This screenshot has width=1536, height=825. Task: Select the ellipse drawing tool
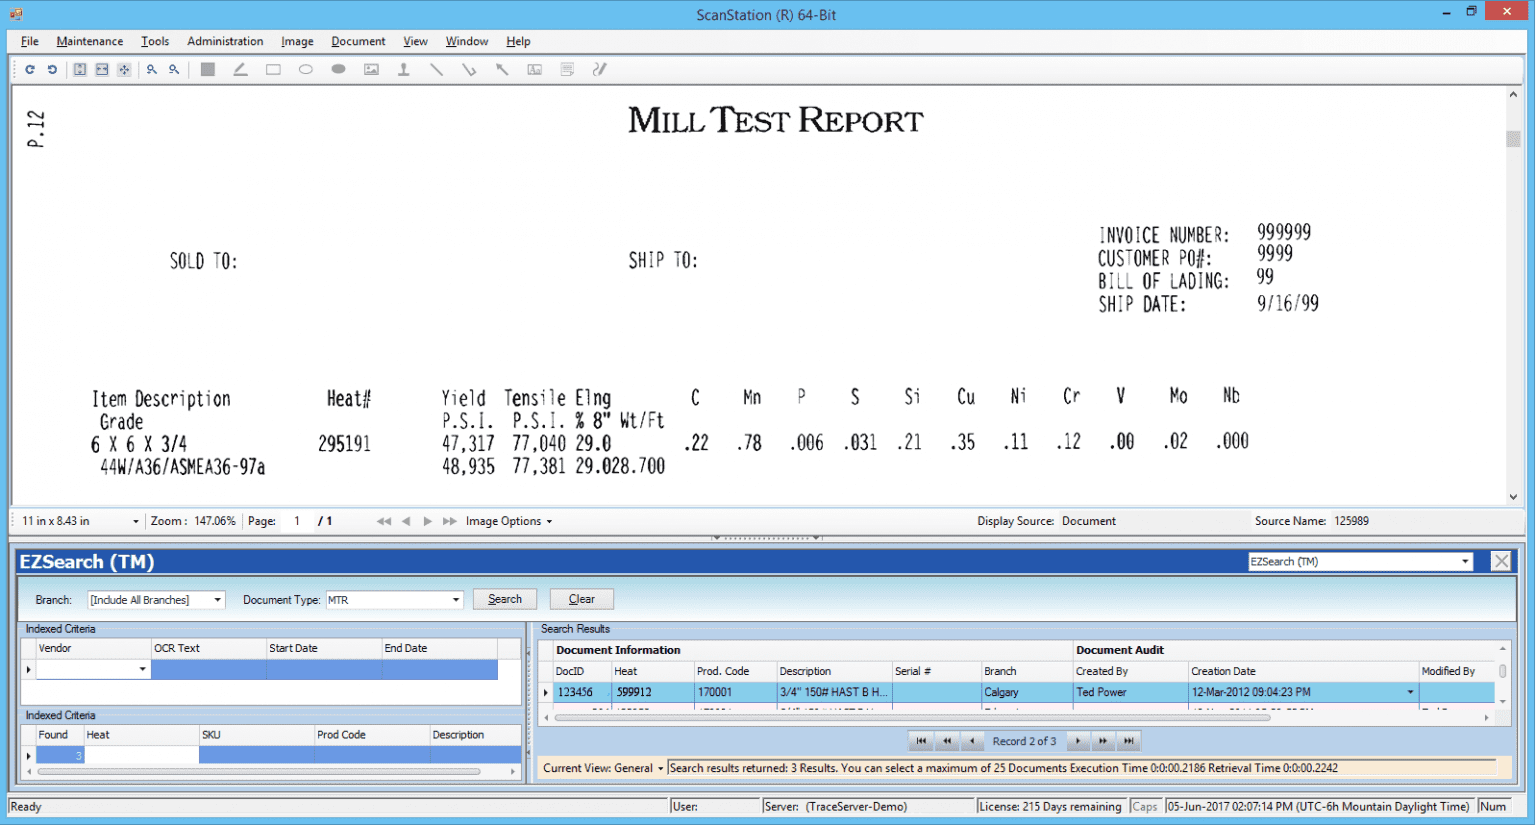tap(306, 69)
